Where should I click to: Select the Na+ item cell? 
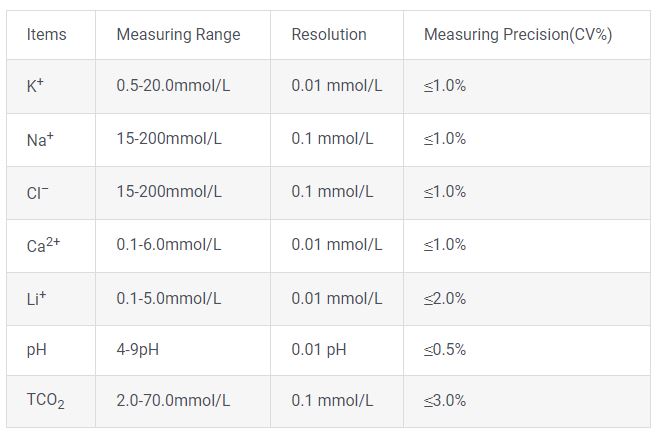(x=39, y=139)
